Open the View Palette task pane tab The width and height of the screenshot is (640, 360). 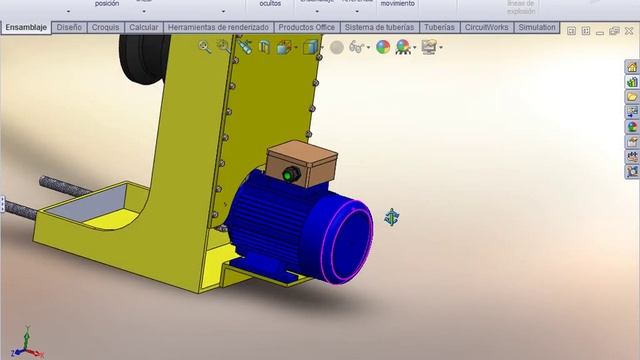coord(632,112)
